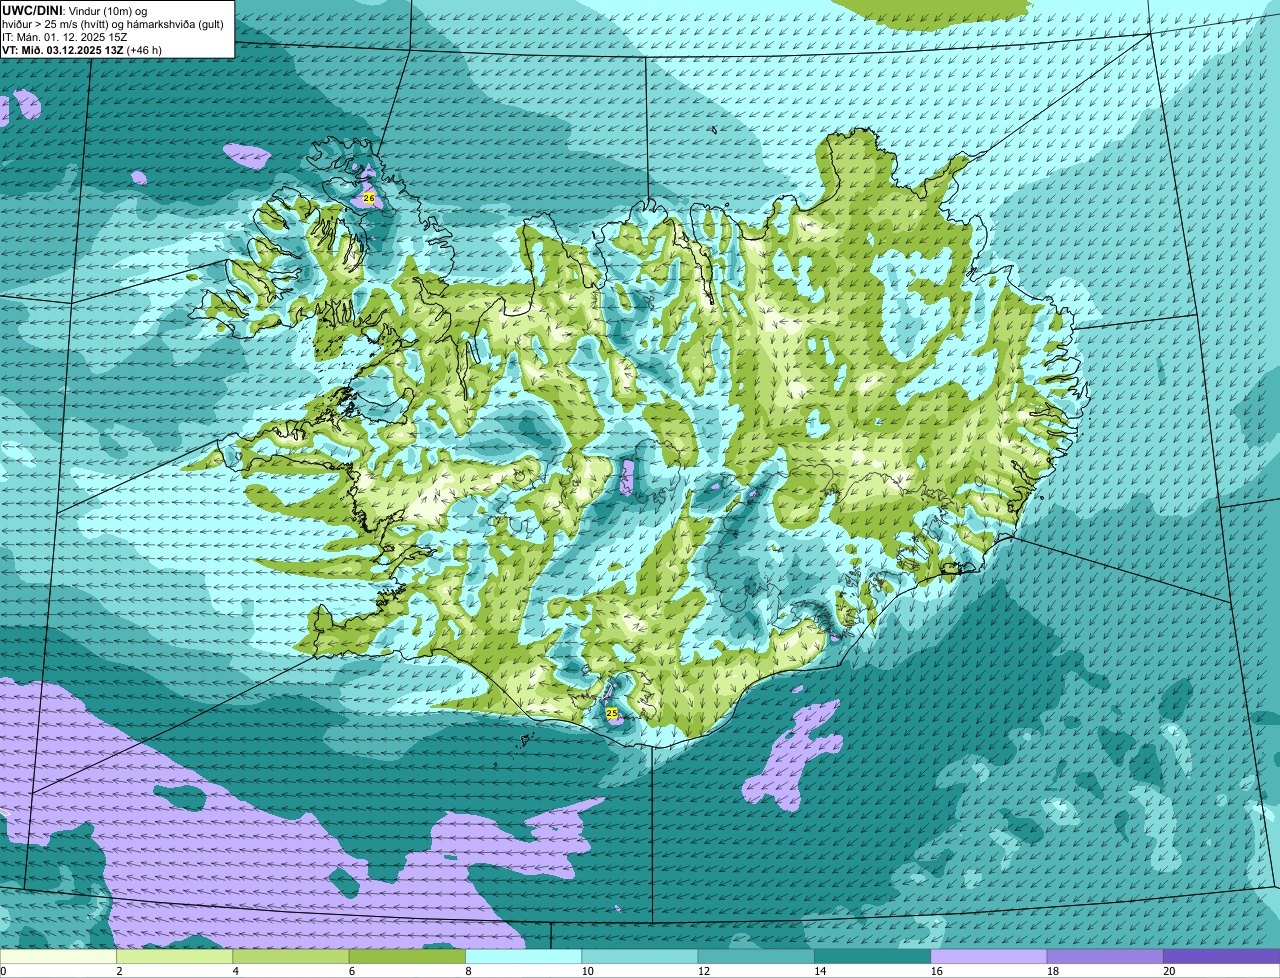This screenshot has height=978, width=1280.
Task: Click the '10' tick label on the color scale
Action: coord(587,971)
